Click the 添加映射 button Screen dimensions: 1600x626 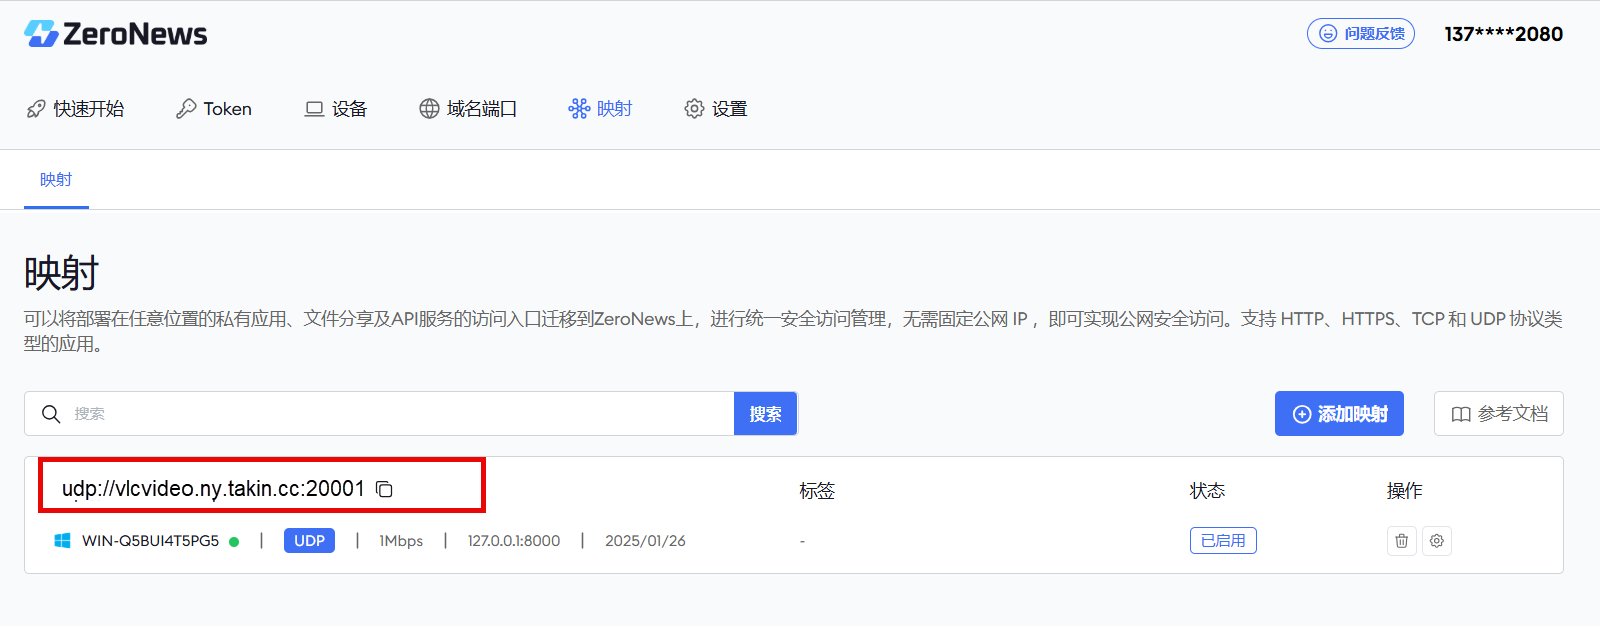click(1339, 414)
